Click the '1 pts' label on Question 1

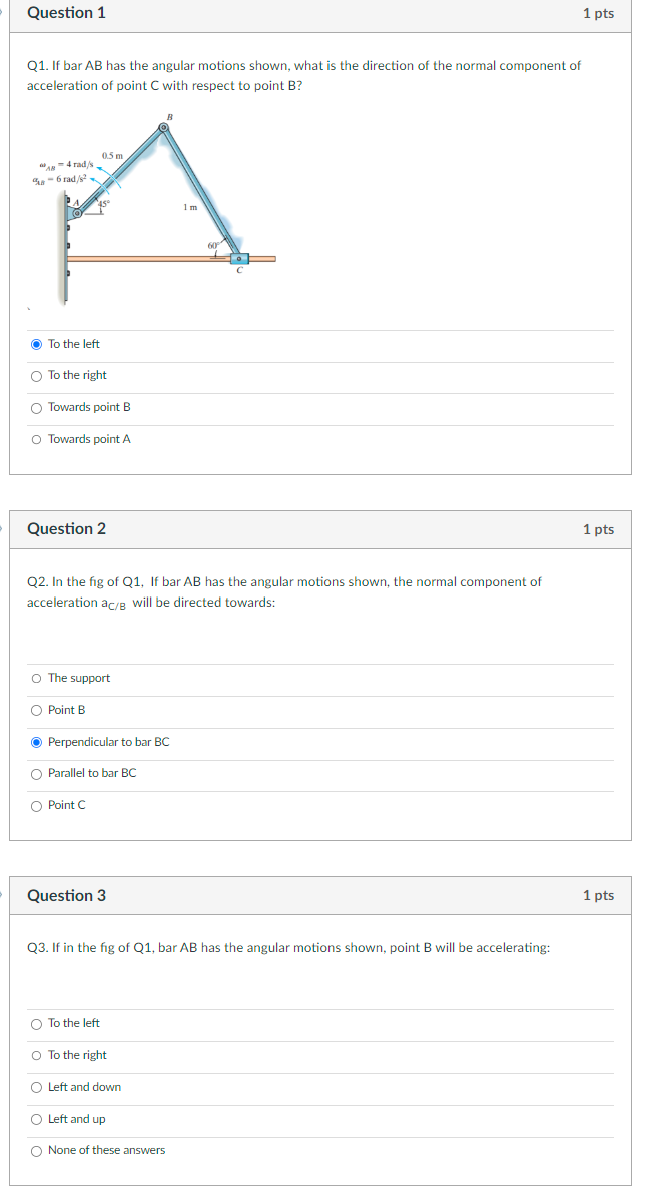click(x=597, y=14)
